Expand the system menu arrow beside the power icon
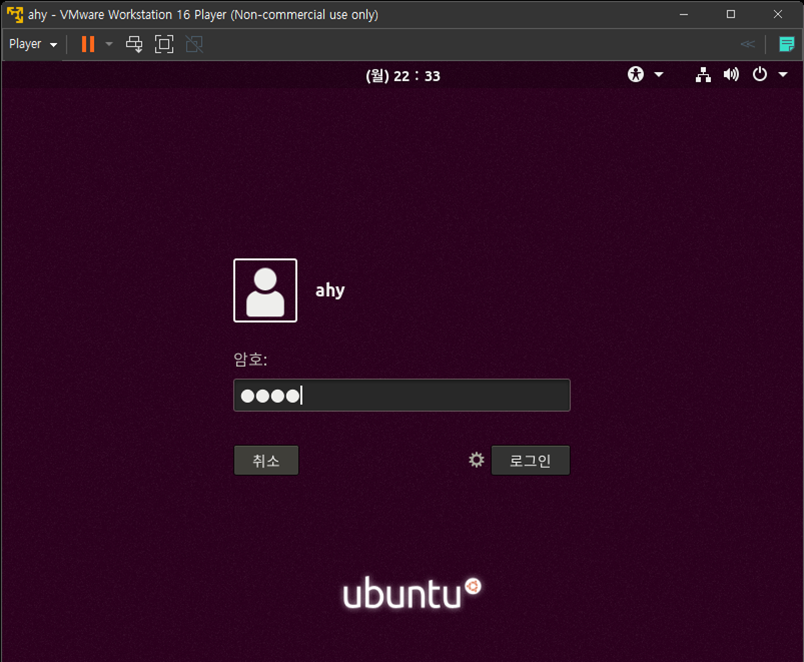804x662 pixels. click(x=783, y=75)
